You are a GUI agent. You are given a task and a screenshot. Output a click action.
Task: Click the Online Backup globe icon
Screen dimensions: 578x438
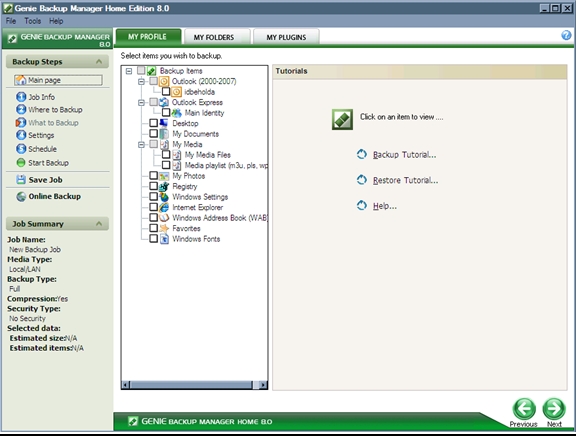(21, 197)
